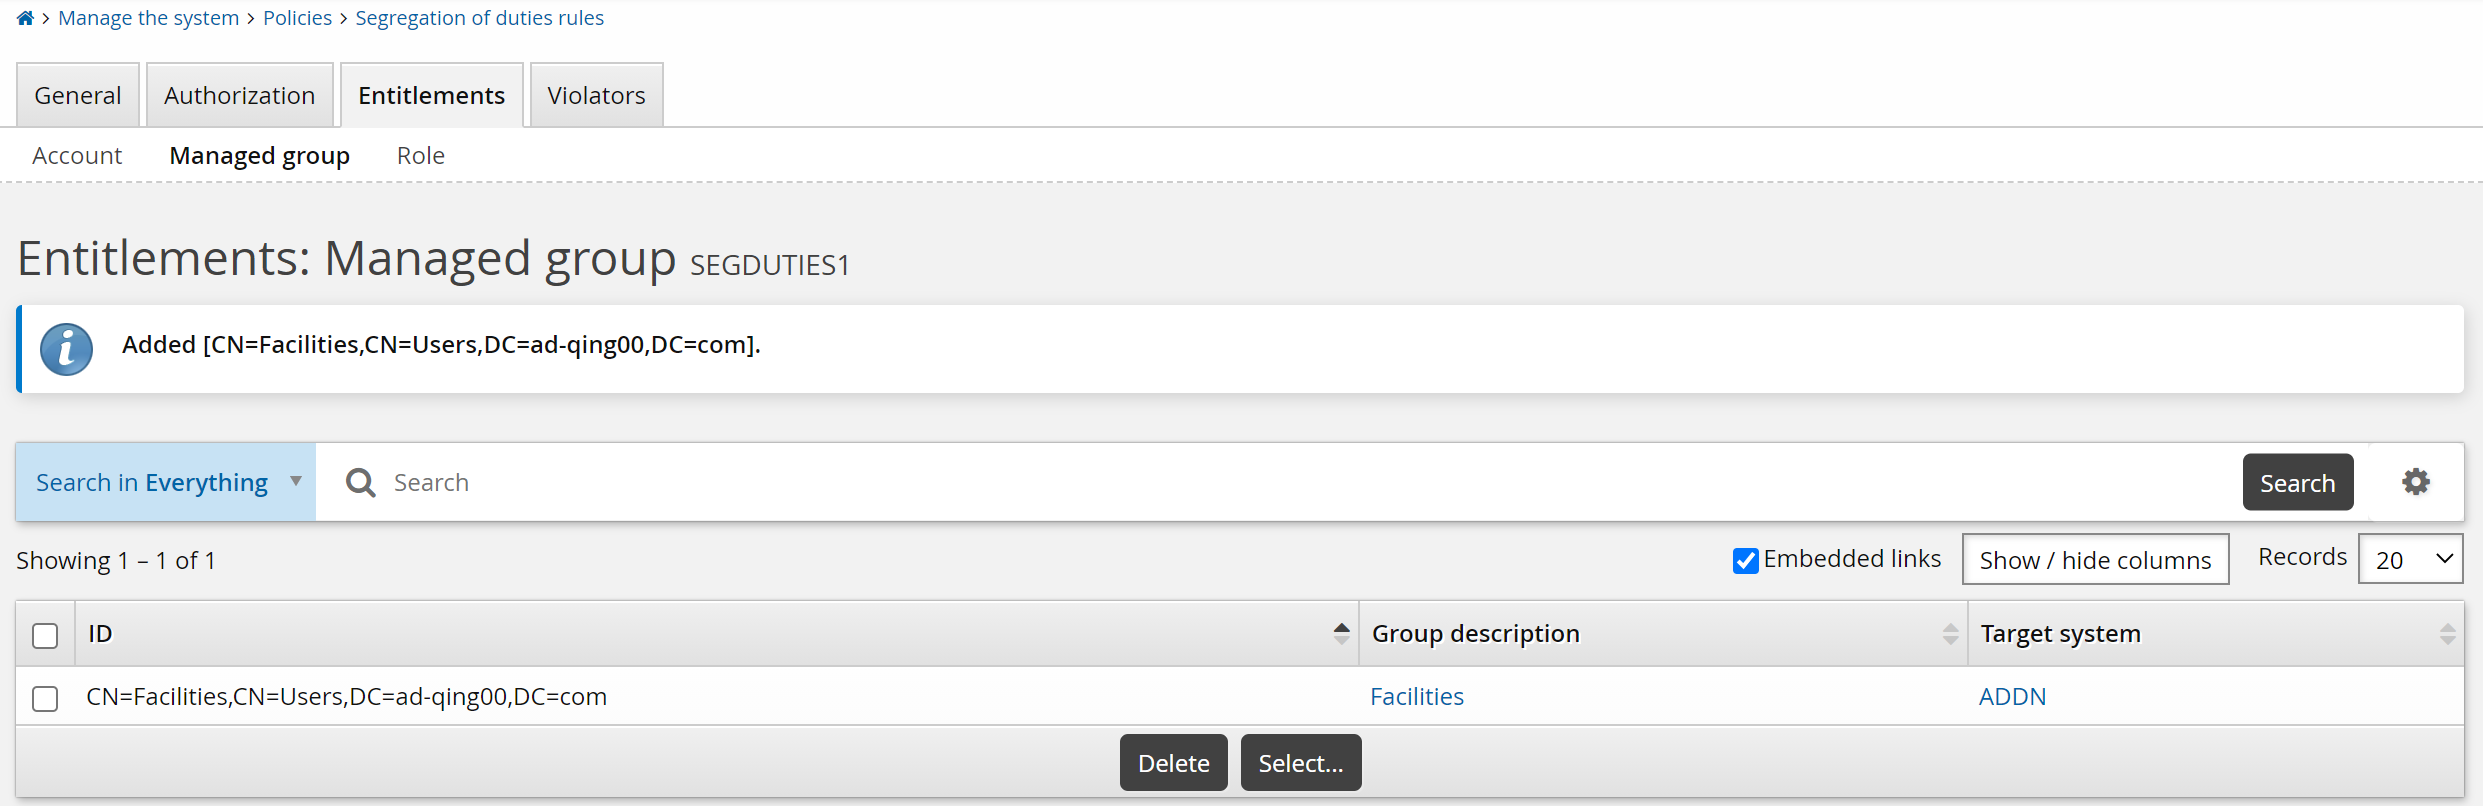Click into the Search text field
2483x806 pixels.
click(1300, 482)
